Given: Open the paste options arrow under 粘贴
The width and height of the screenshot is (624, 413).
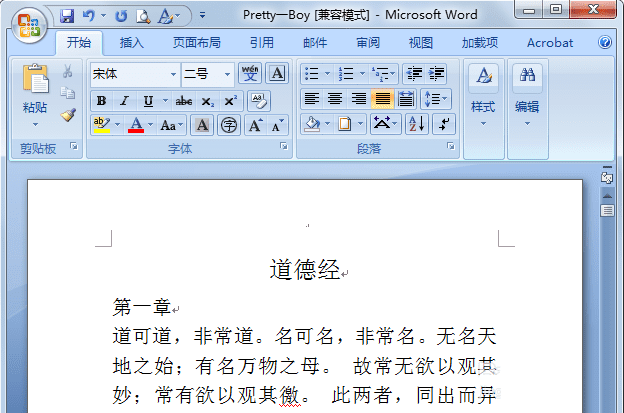Looking at the screenshot, I should [35, 124].
